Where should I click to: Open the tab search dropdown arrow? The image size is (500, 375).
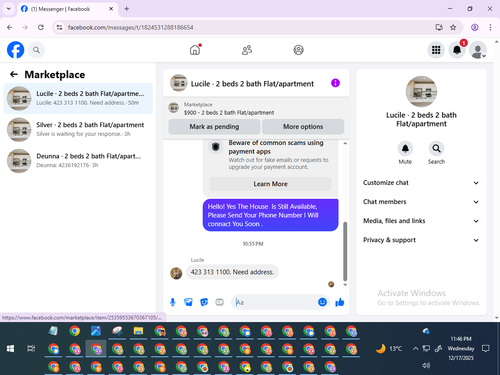click(9, 9)
